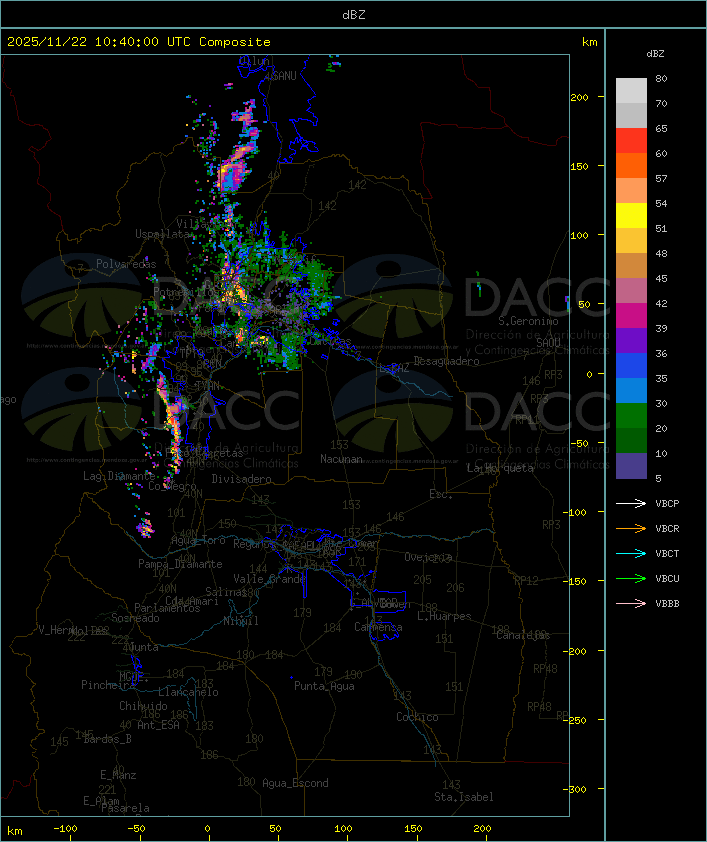This screenshot has height=842, width=707.
Task: Click the Uspallata map label
Action: click(163, 234)
